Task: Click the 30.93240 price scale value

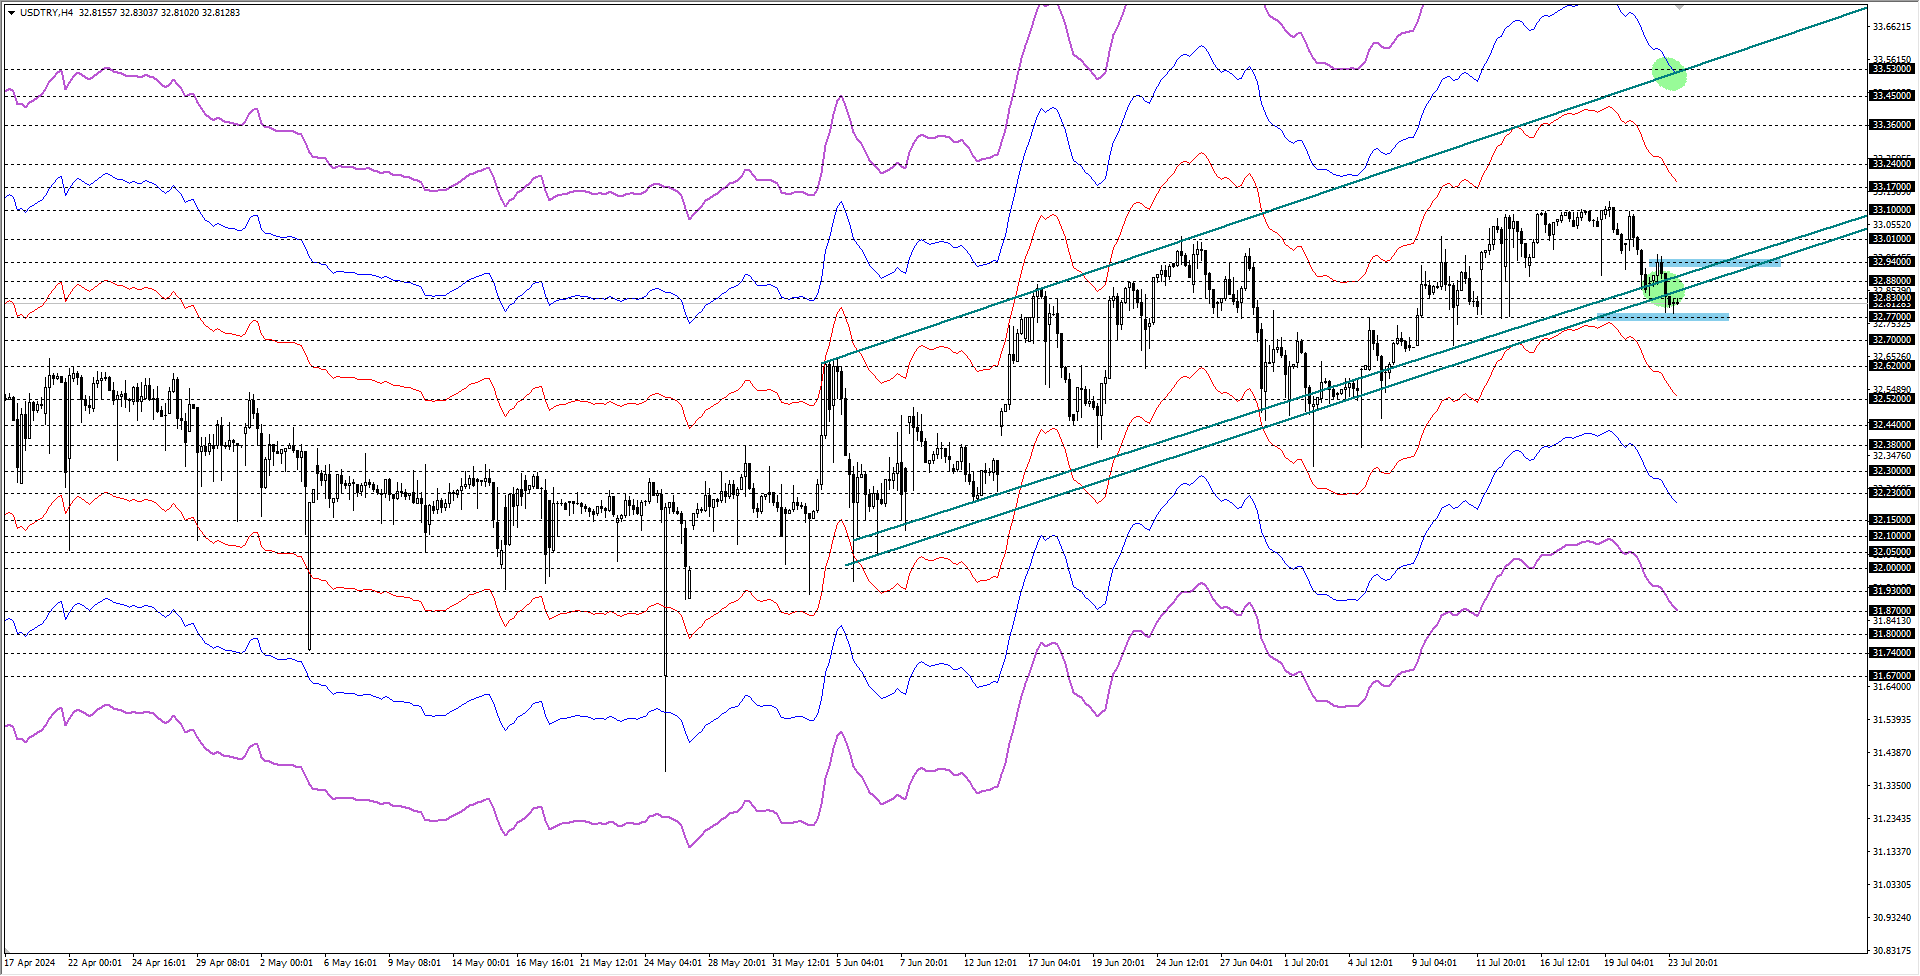Action: pos(1892,918)
